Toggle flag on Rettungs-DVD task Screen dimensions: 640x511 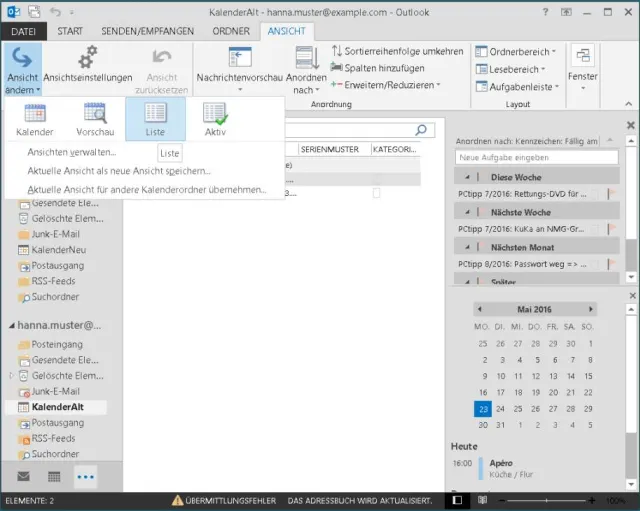click(612, 194)
